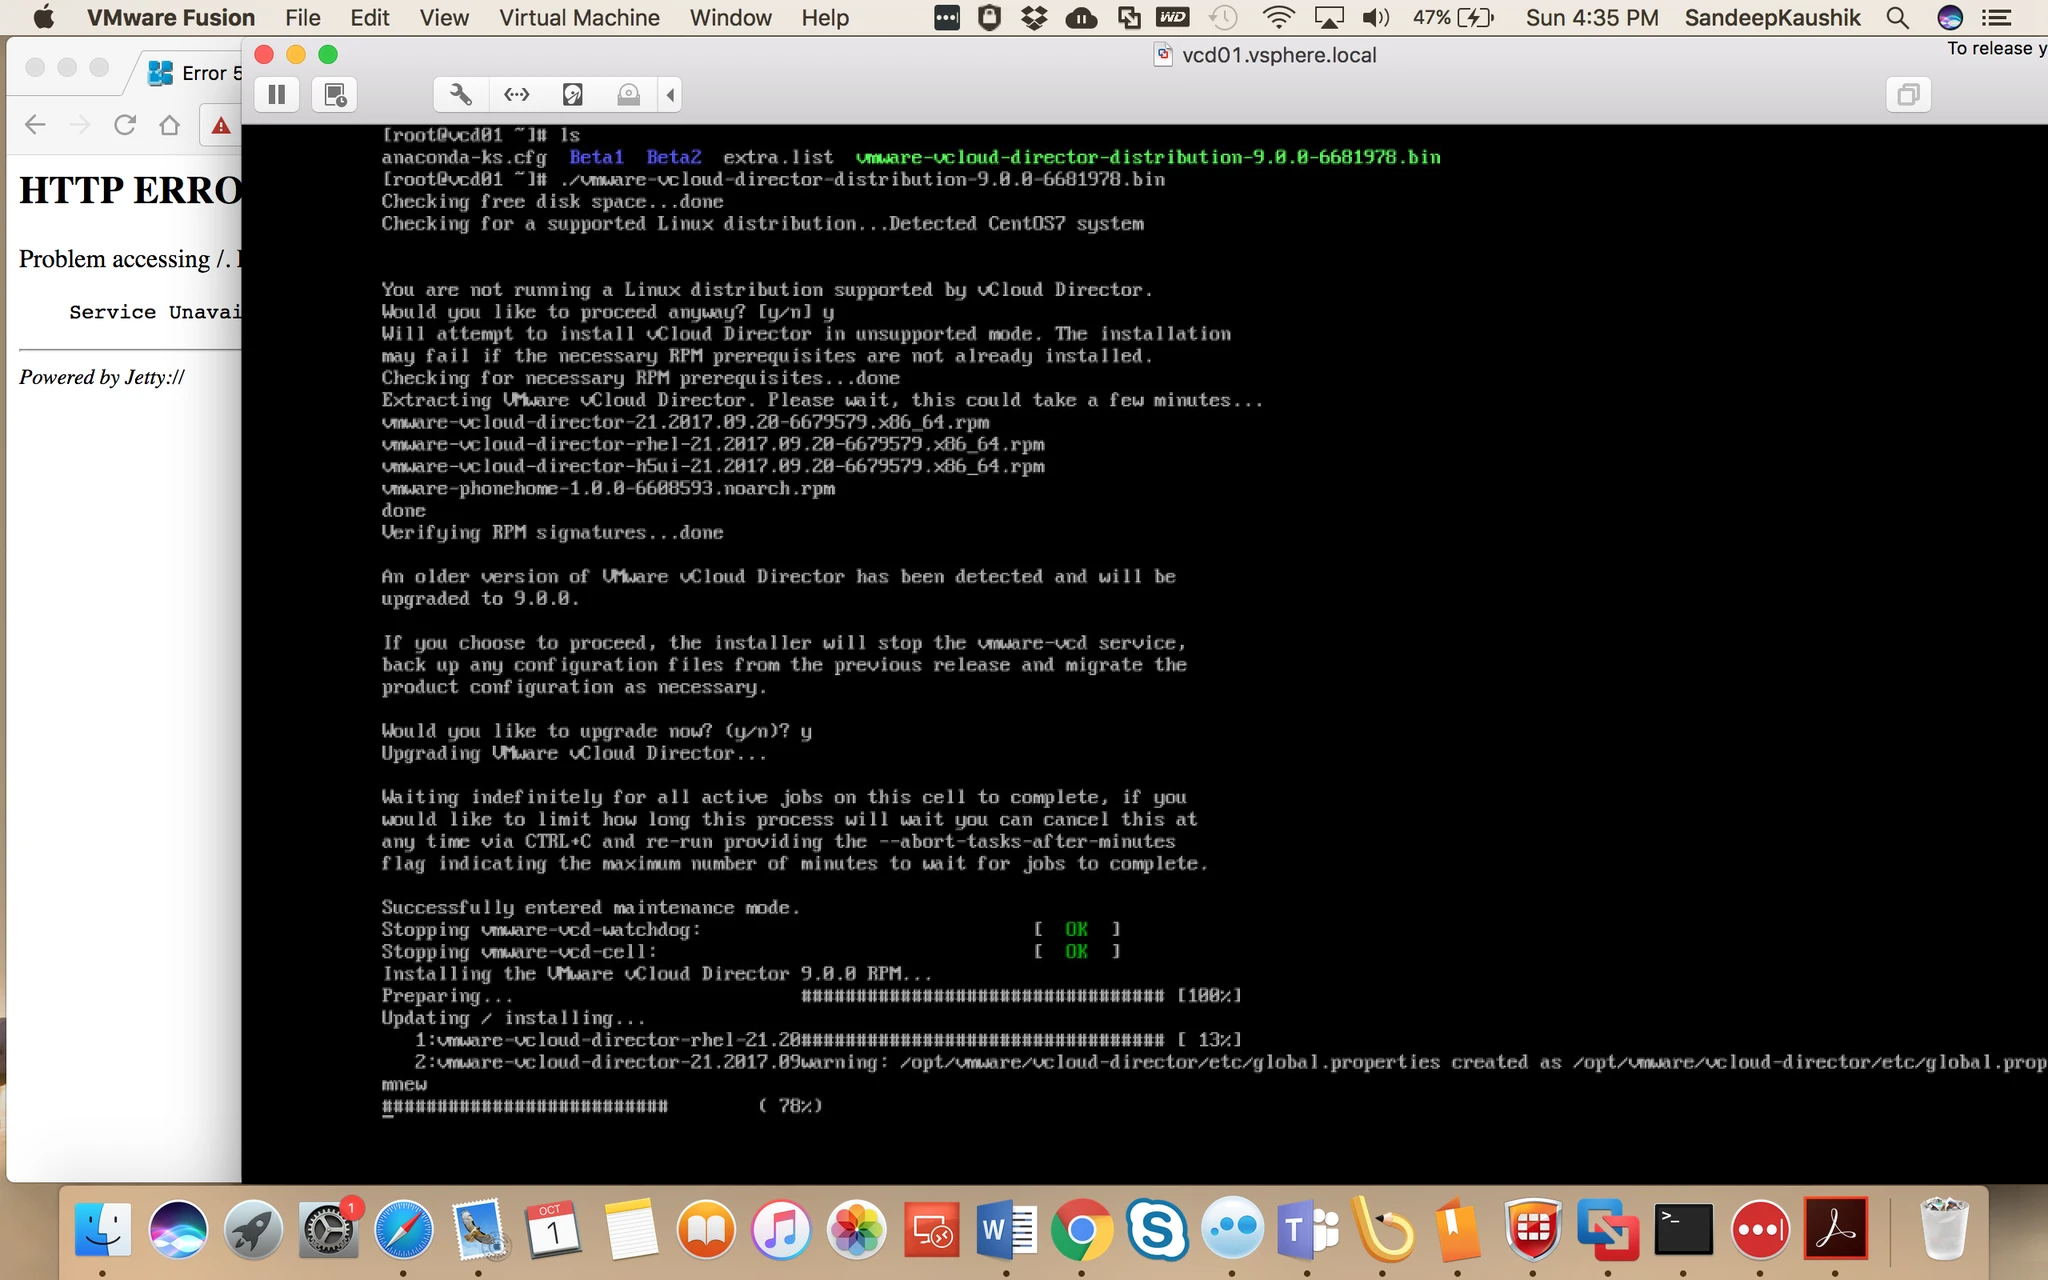Enter Unity view with overlapping windows icon

point(1908,95)
